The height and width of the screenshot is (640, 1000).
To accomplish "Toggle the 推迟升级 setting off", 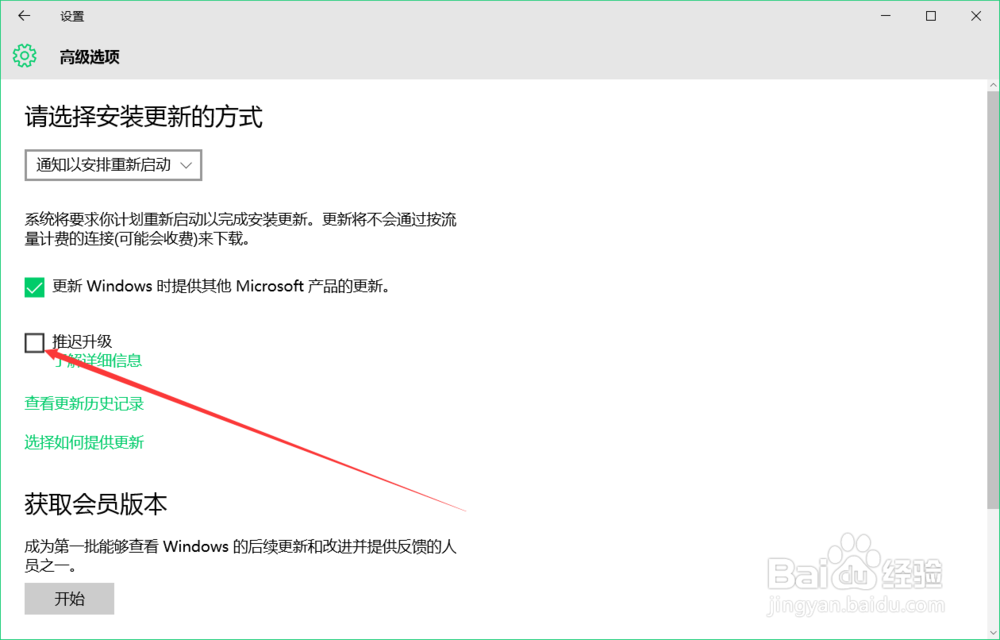I will point(33,343).
